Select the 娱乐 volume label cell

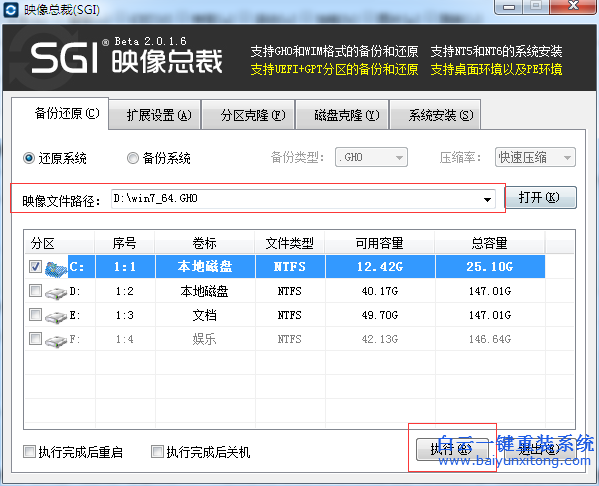click(x=205, y=339)
